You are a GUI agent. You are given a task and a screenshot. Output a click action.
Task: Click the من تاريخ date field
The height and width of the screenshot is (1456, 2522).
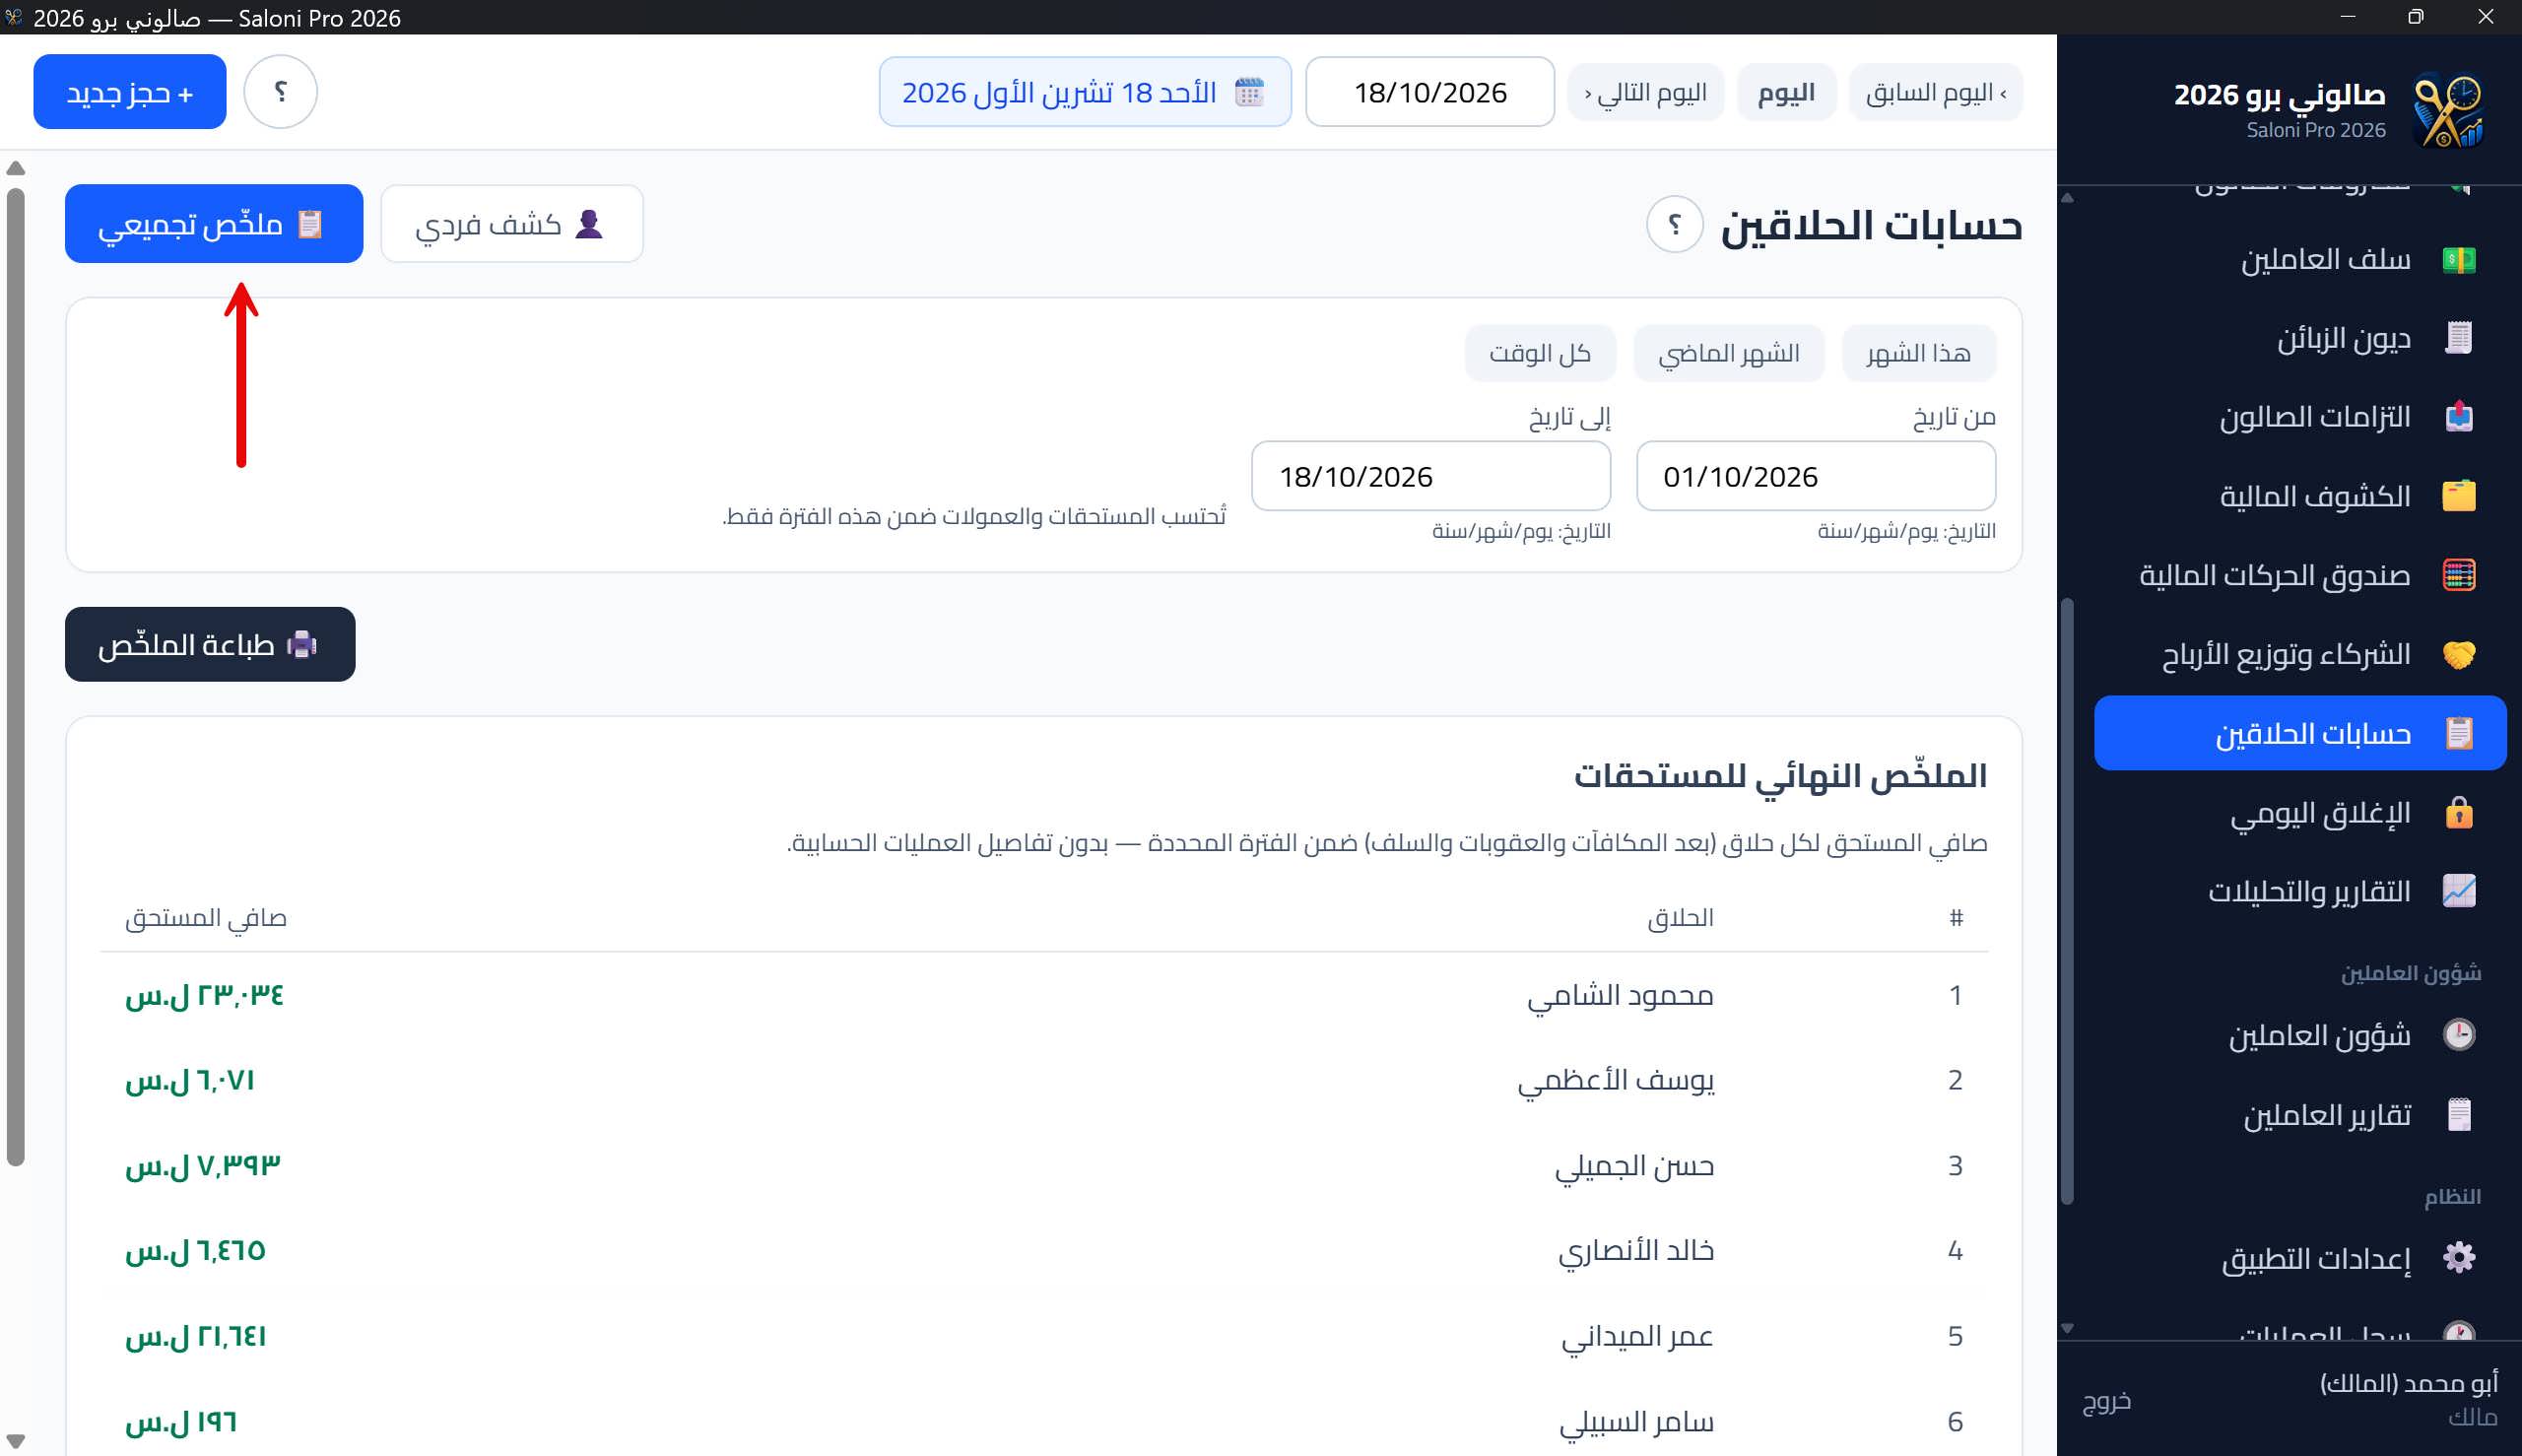(x=1815, y=476)
